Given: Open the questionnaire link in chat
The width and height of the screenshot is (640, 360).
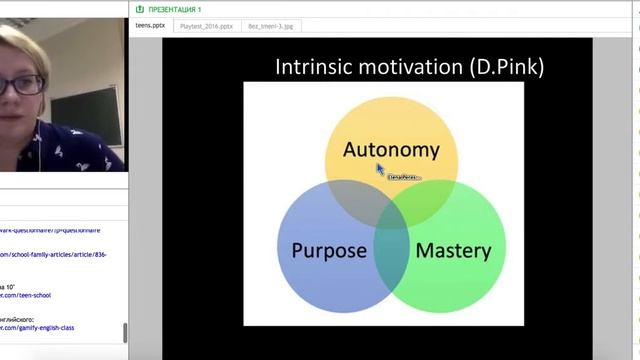Looking at the screenshot, I should [x=50, y=230].
